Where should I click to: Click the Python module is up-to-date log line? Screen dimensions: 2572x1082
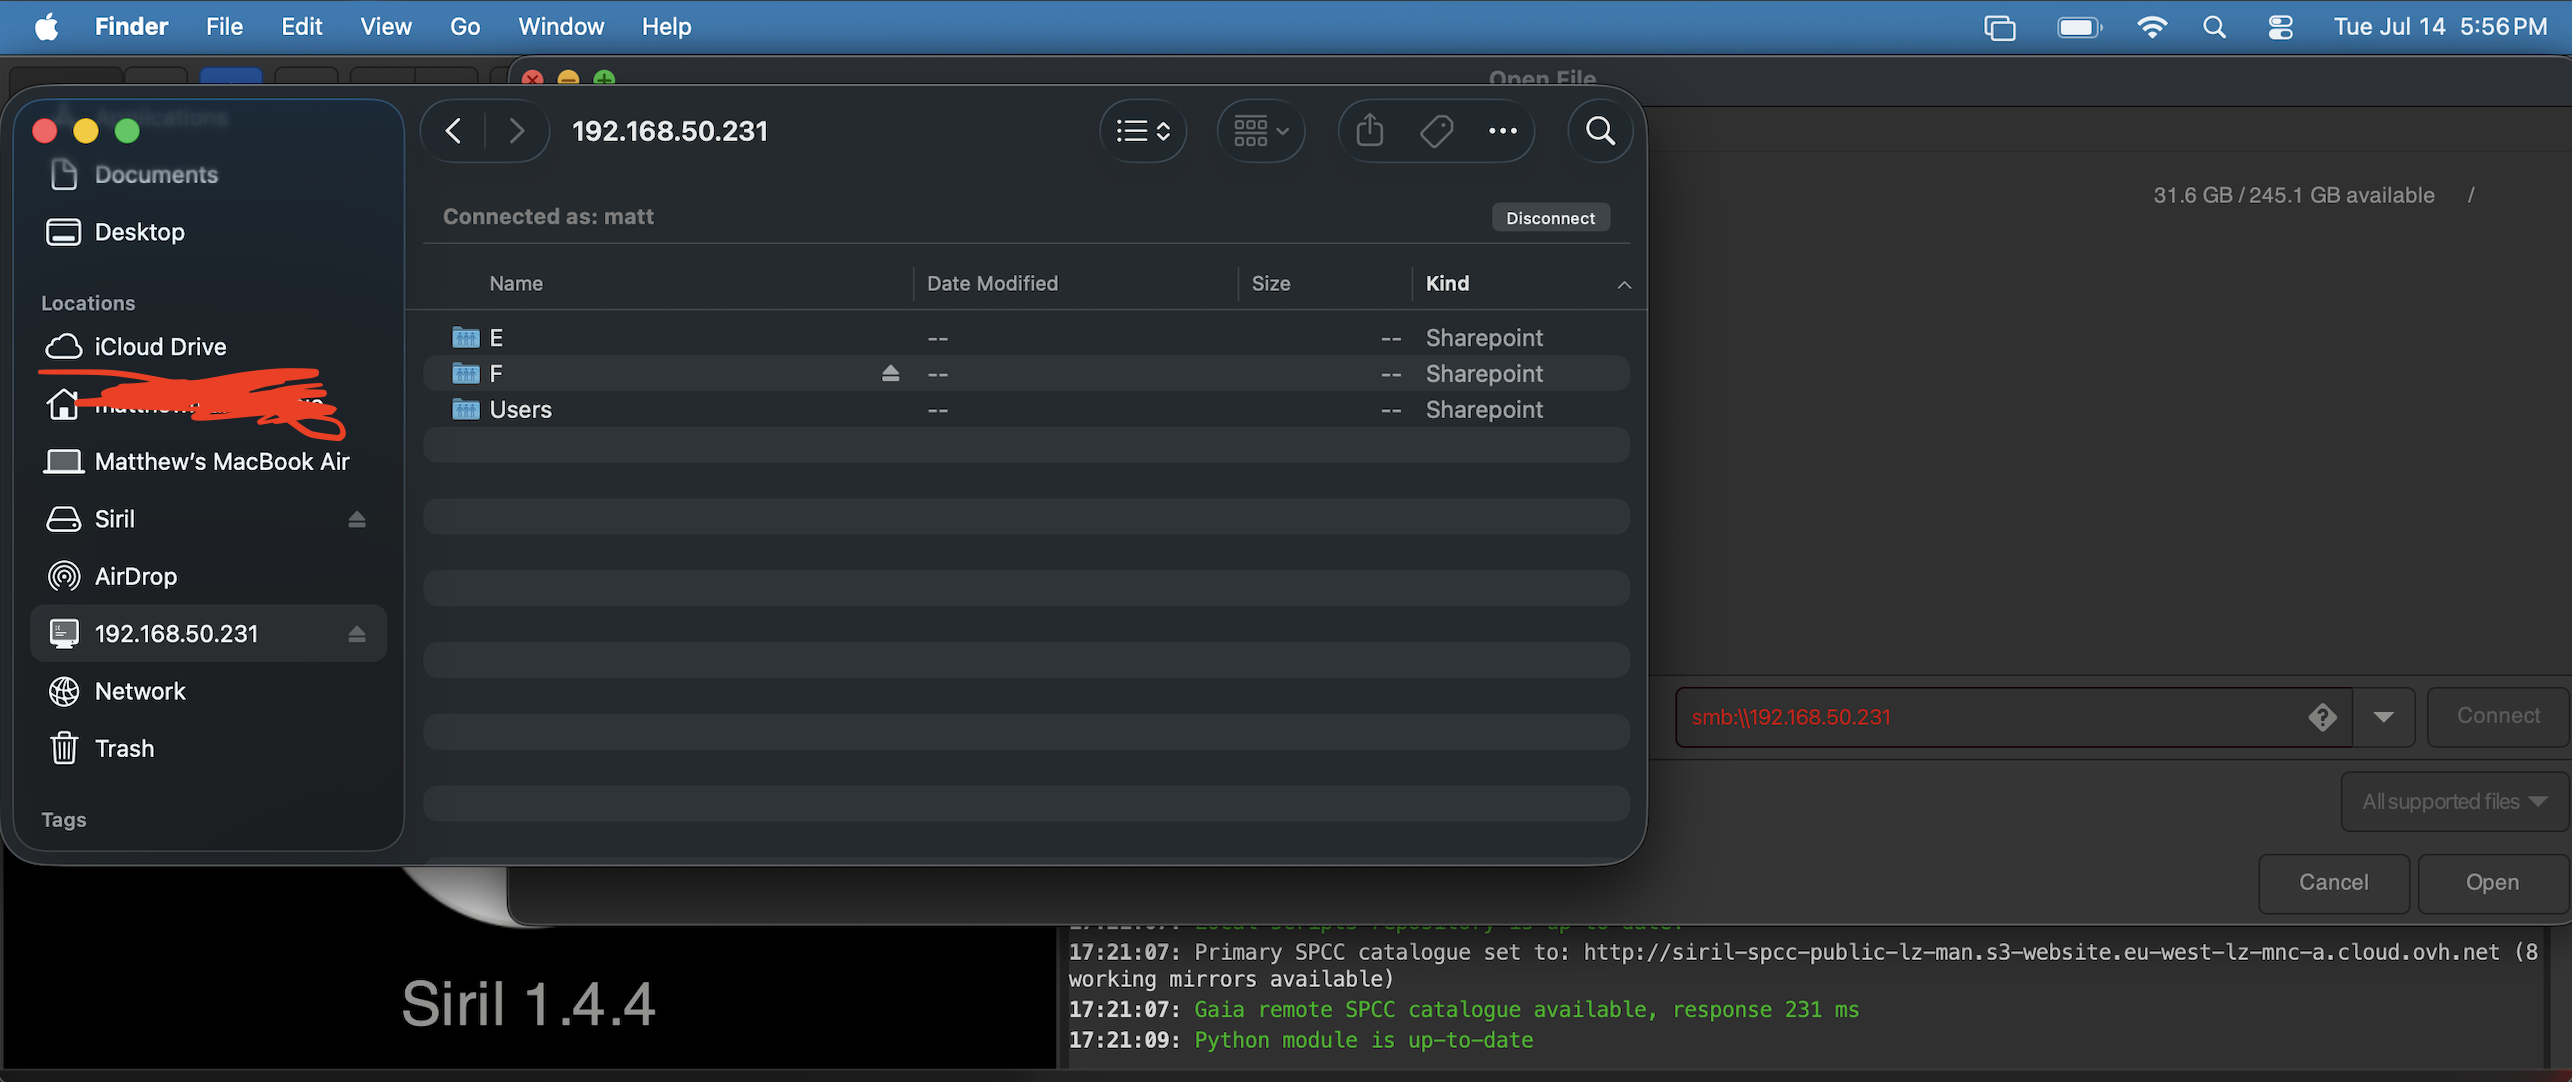click(x=1363, y=1041)
